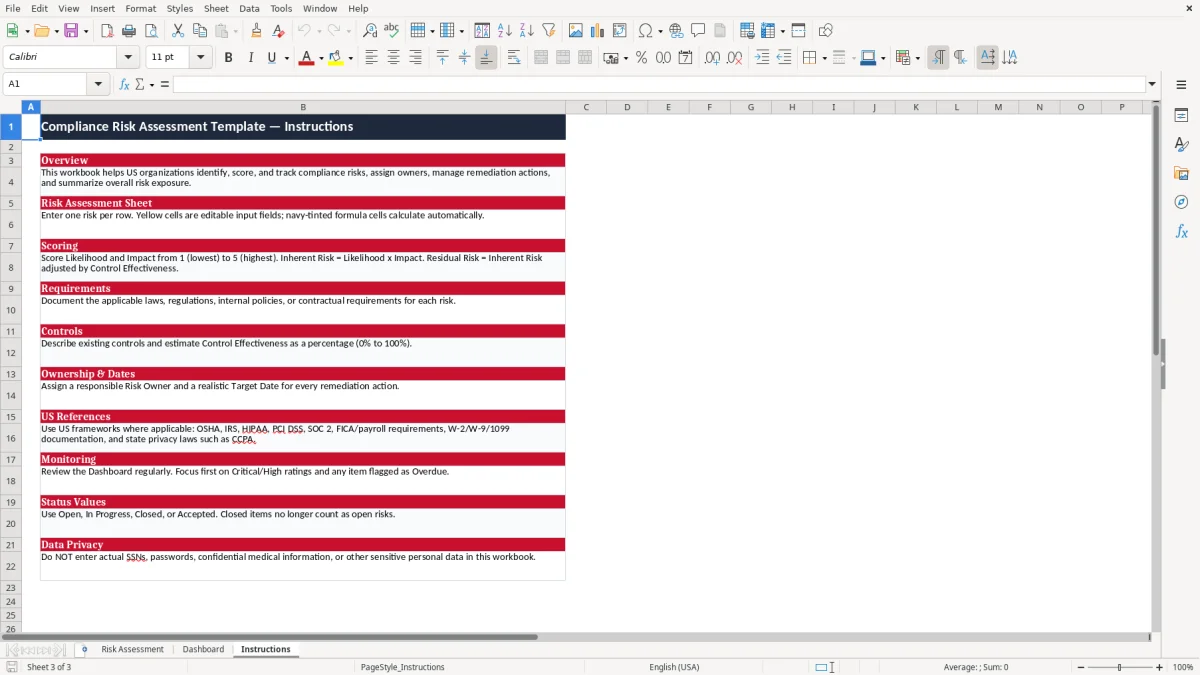Click the English (USA) language status field
This screenshot has height=675, width=1200.
click(x=674, y=667)
